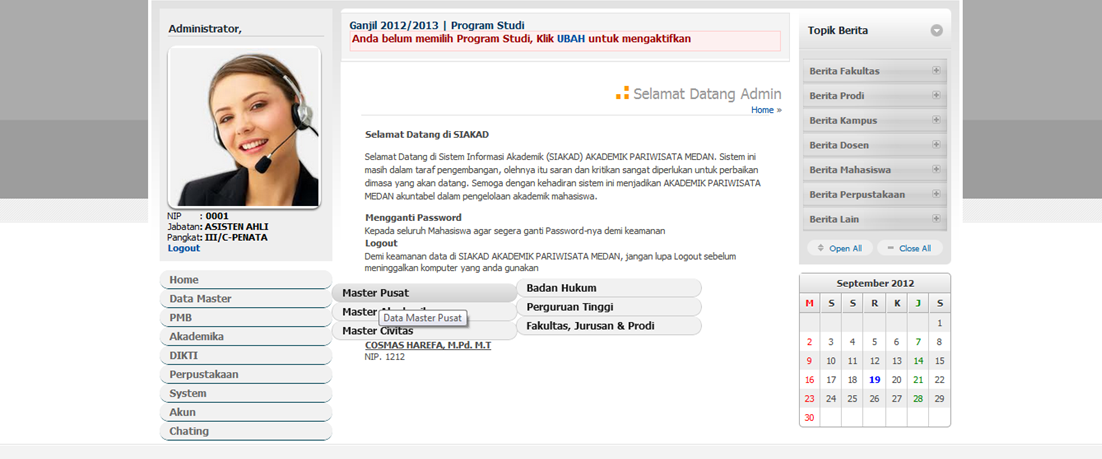Click the Open All button
Image resolution: width=1102 pixels, height=459 pixels.
click(x=840, y=248)
